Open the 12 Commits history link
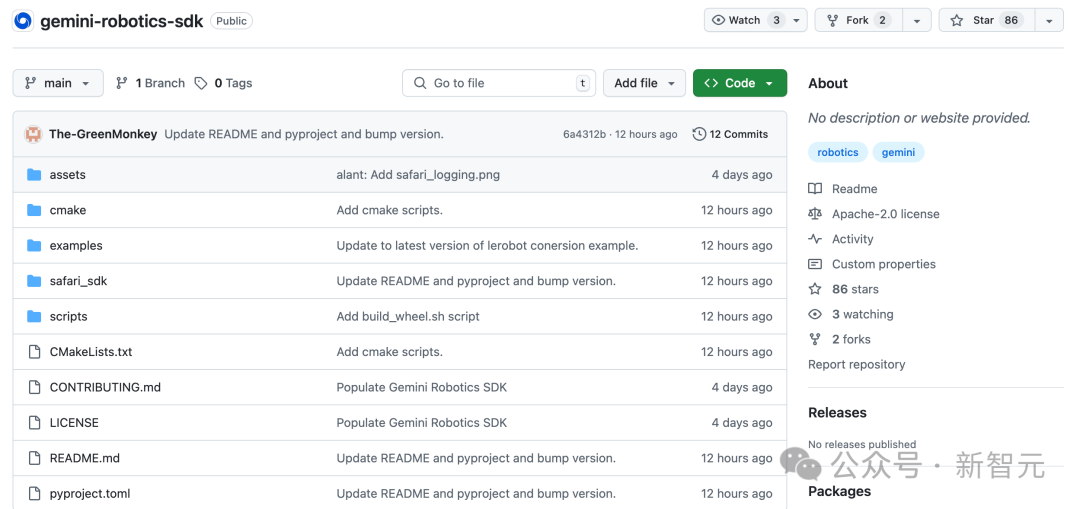The height and width of the screenshot is (509, 1080). pyautogui.click(x=731, y=134)
